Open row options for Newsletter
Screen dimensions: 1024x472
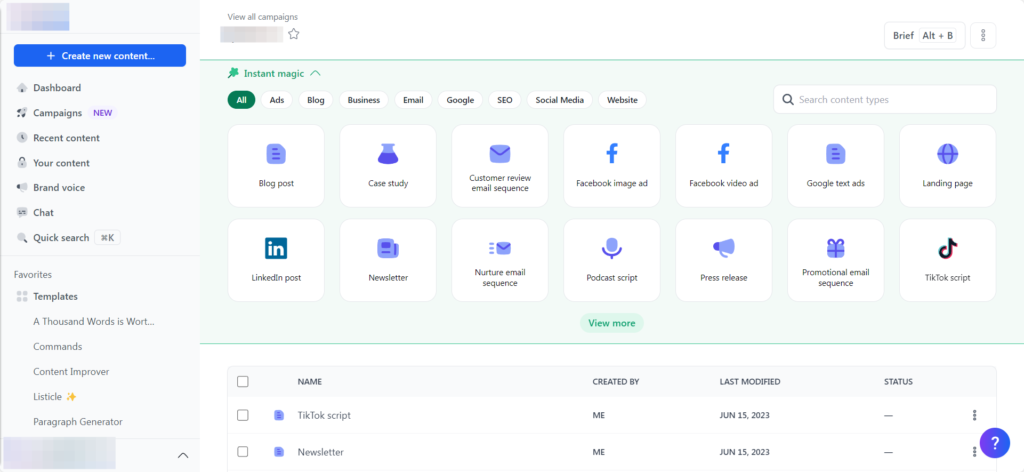pyautogui.click(x=974, y=452)
